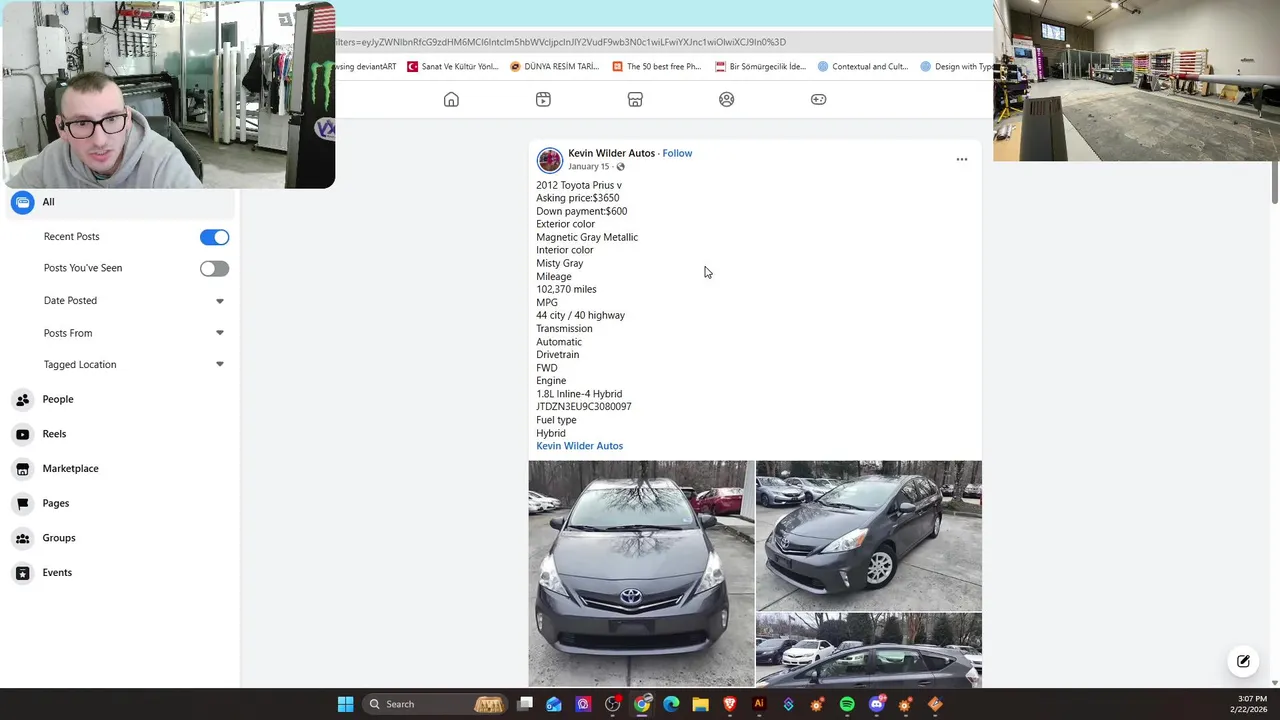Open the Sanat Ve Kültür bookmark

click(x=452, y=66)
